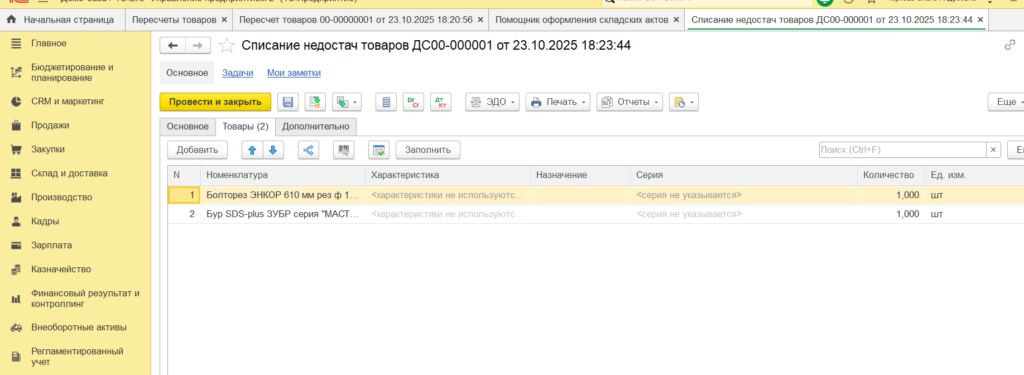Switch to the Основное form tab
The image size is (1024, 375).
pyautogui.click(x=187, y=126)
